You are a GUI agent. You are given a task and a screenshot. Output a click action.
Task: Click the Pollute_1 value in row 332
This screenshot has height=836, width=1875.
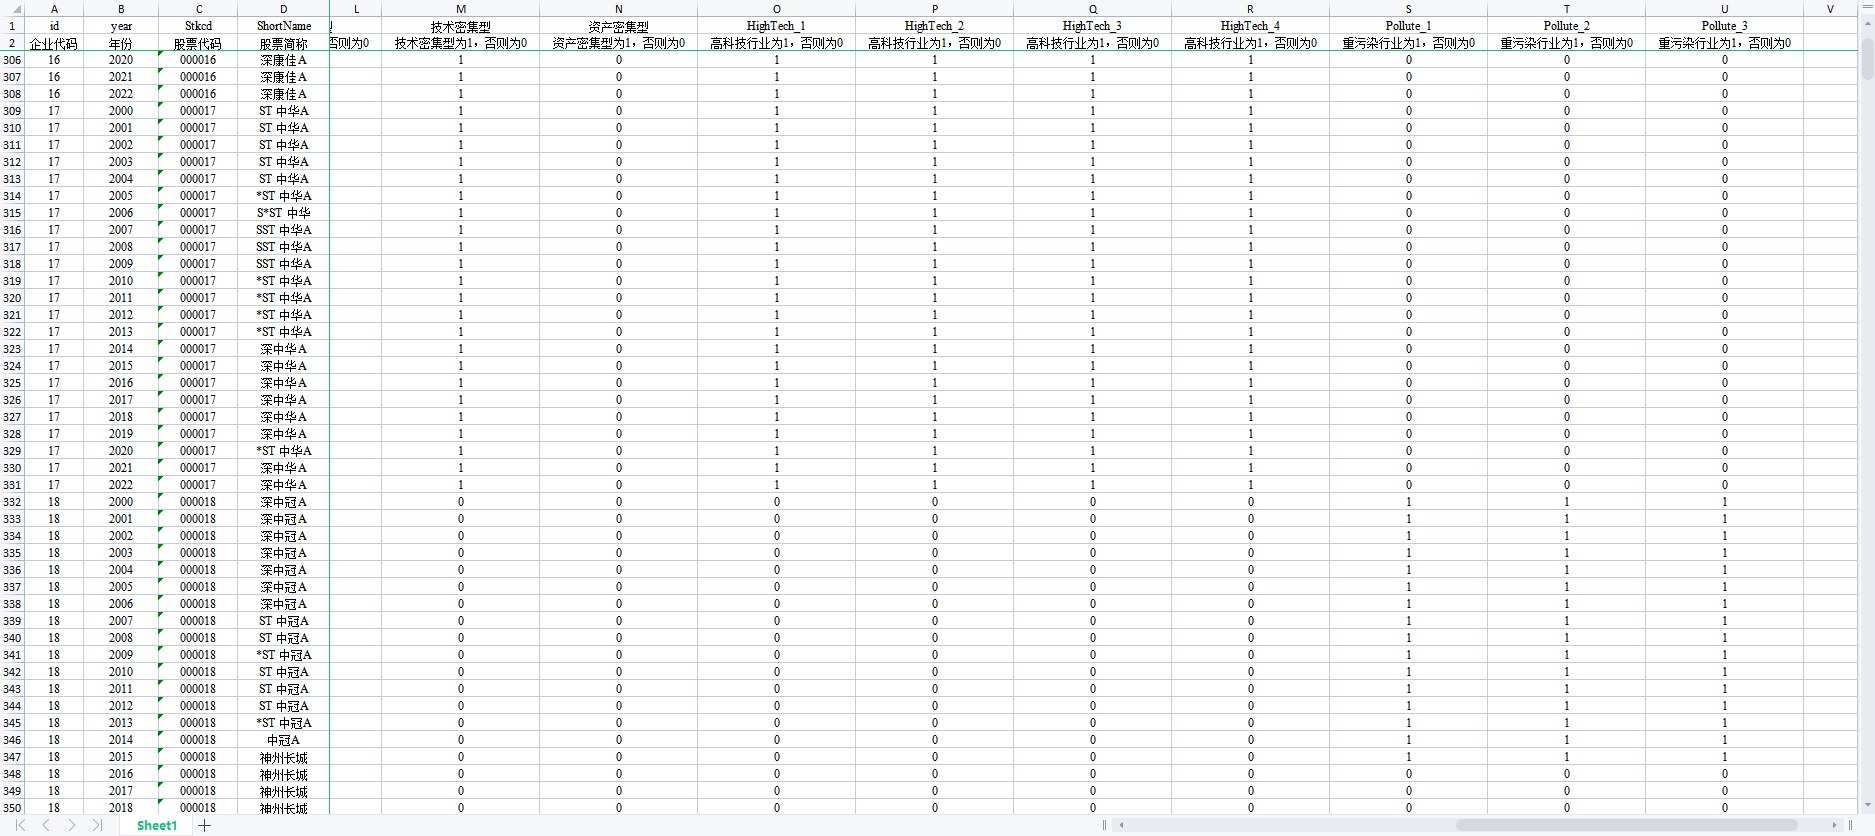pos(1409,502)
